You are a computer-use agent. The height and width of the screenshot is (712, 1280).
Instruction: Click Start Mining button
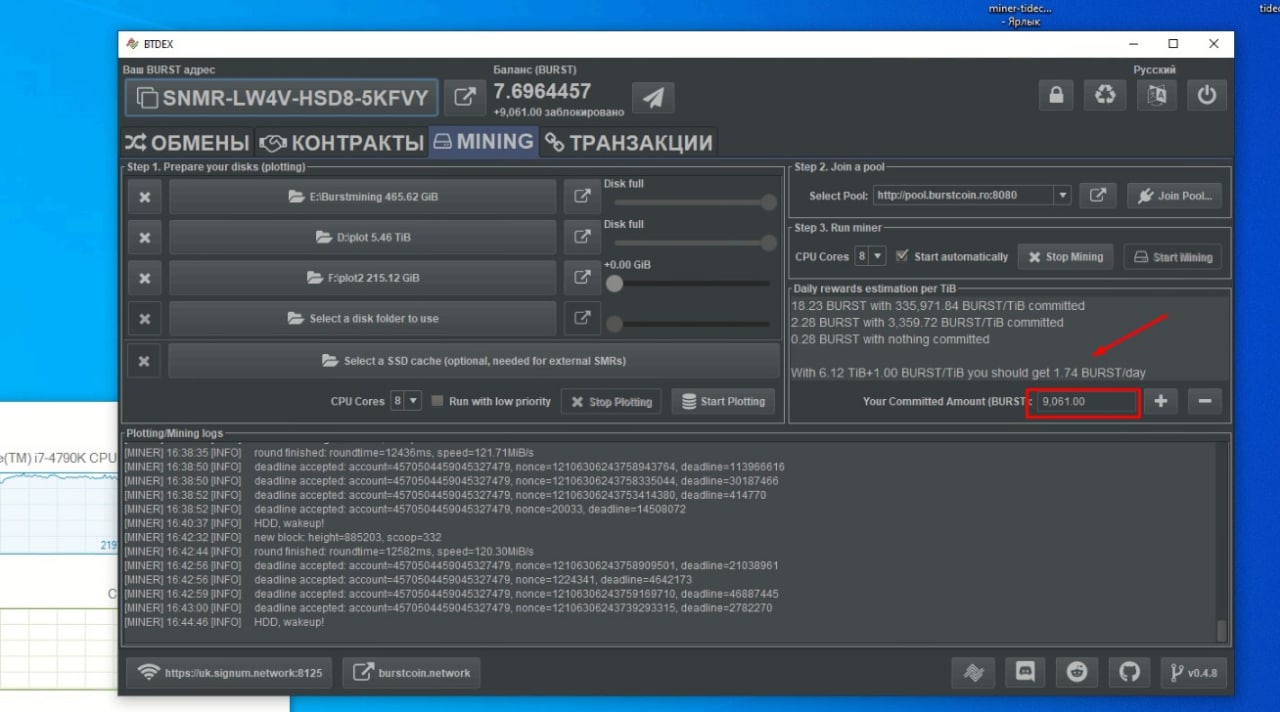[x=1173, y=257]
